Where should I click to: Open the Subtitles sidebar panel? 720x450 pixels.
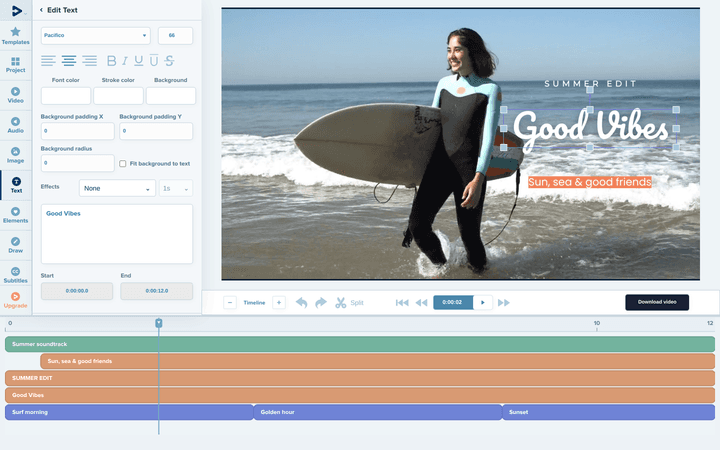[x=16, y=275]
